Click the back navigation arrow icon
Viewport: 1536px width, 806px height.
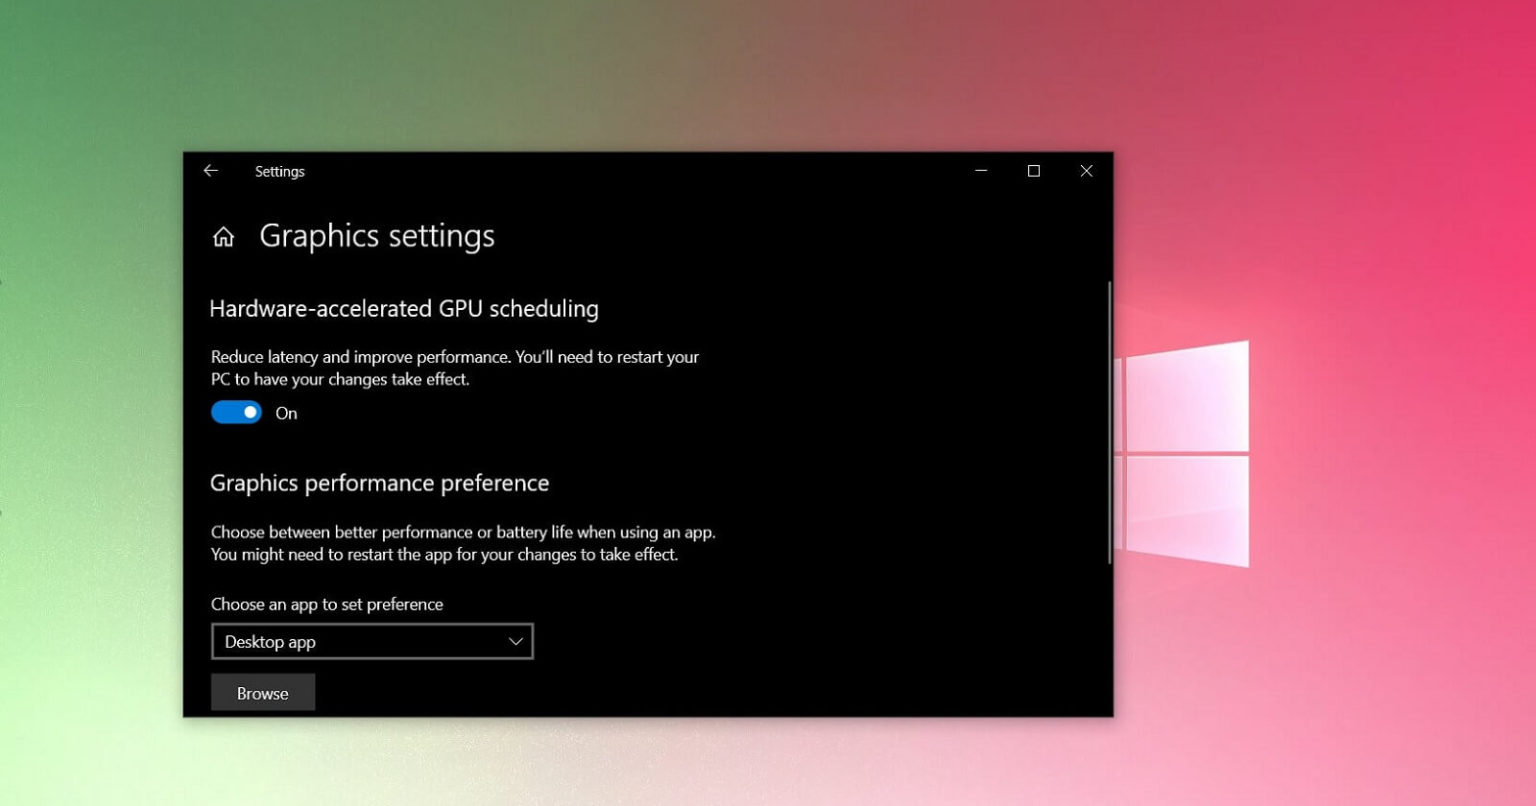(x=210, y=171)
